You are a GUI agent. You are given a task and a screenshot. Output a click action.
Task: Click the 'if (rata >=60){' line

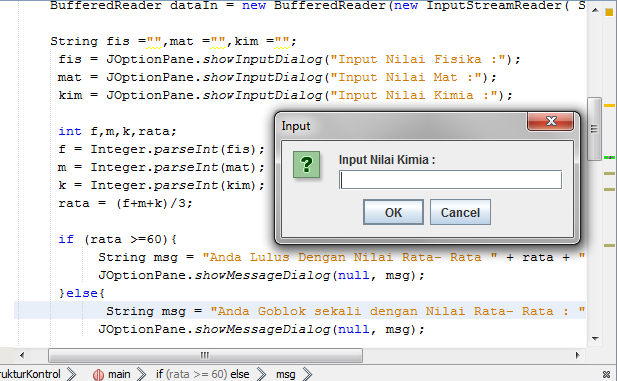coord(118,239)
